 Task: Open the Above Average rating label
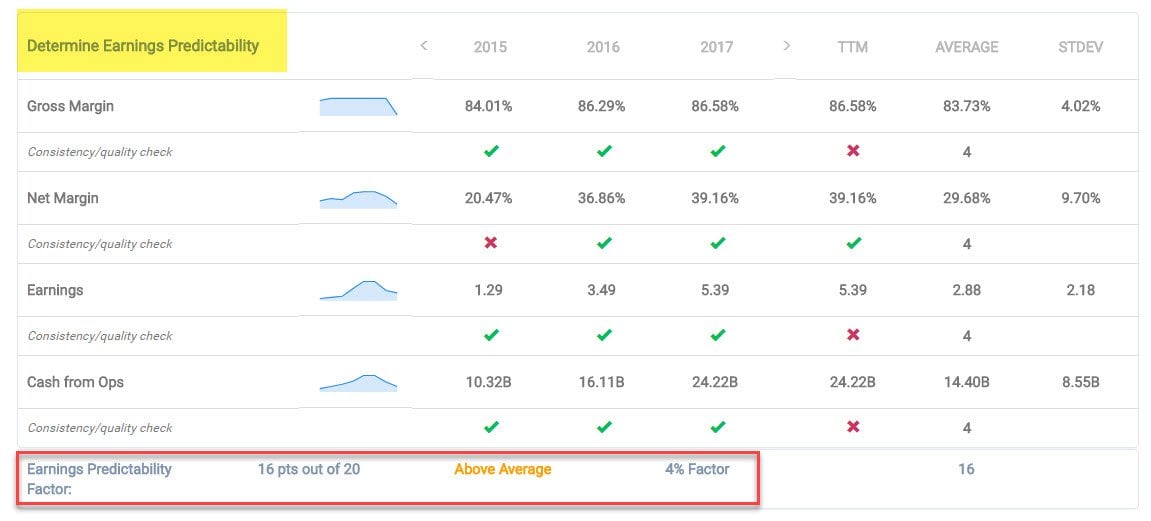pos(502,469)
